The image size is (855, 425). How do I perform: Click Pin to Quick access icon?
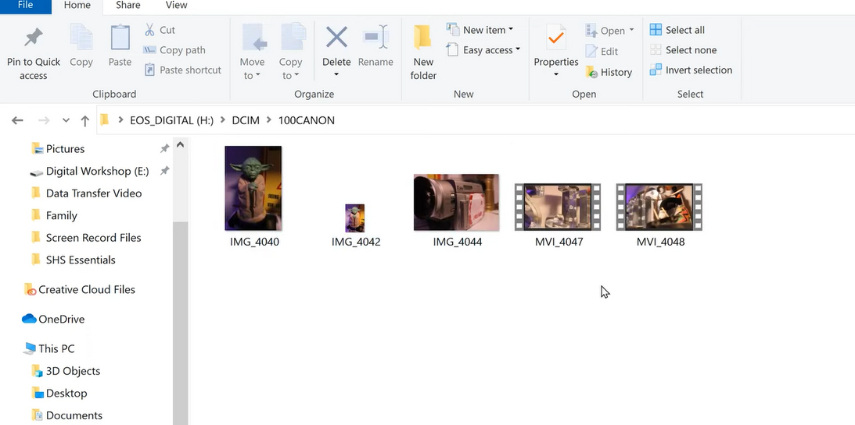pos(33,38)
